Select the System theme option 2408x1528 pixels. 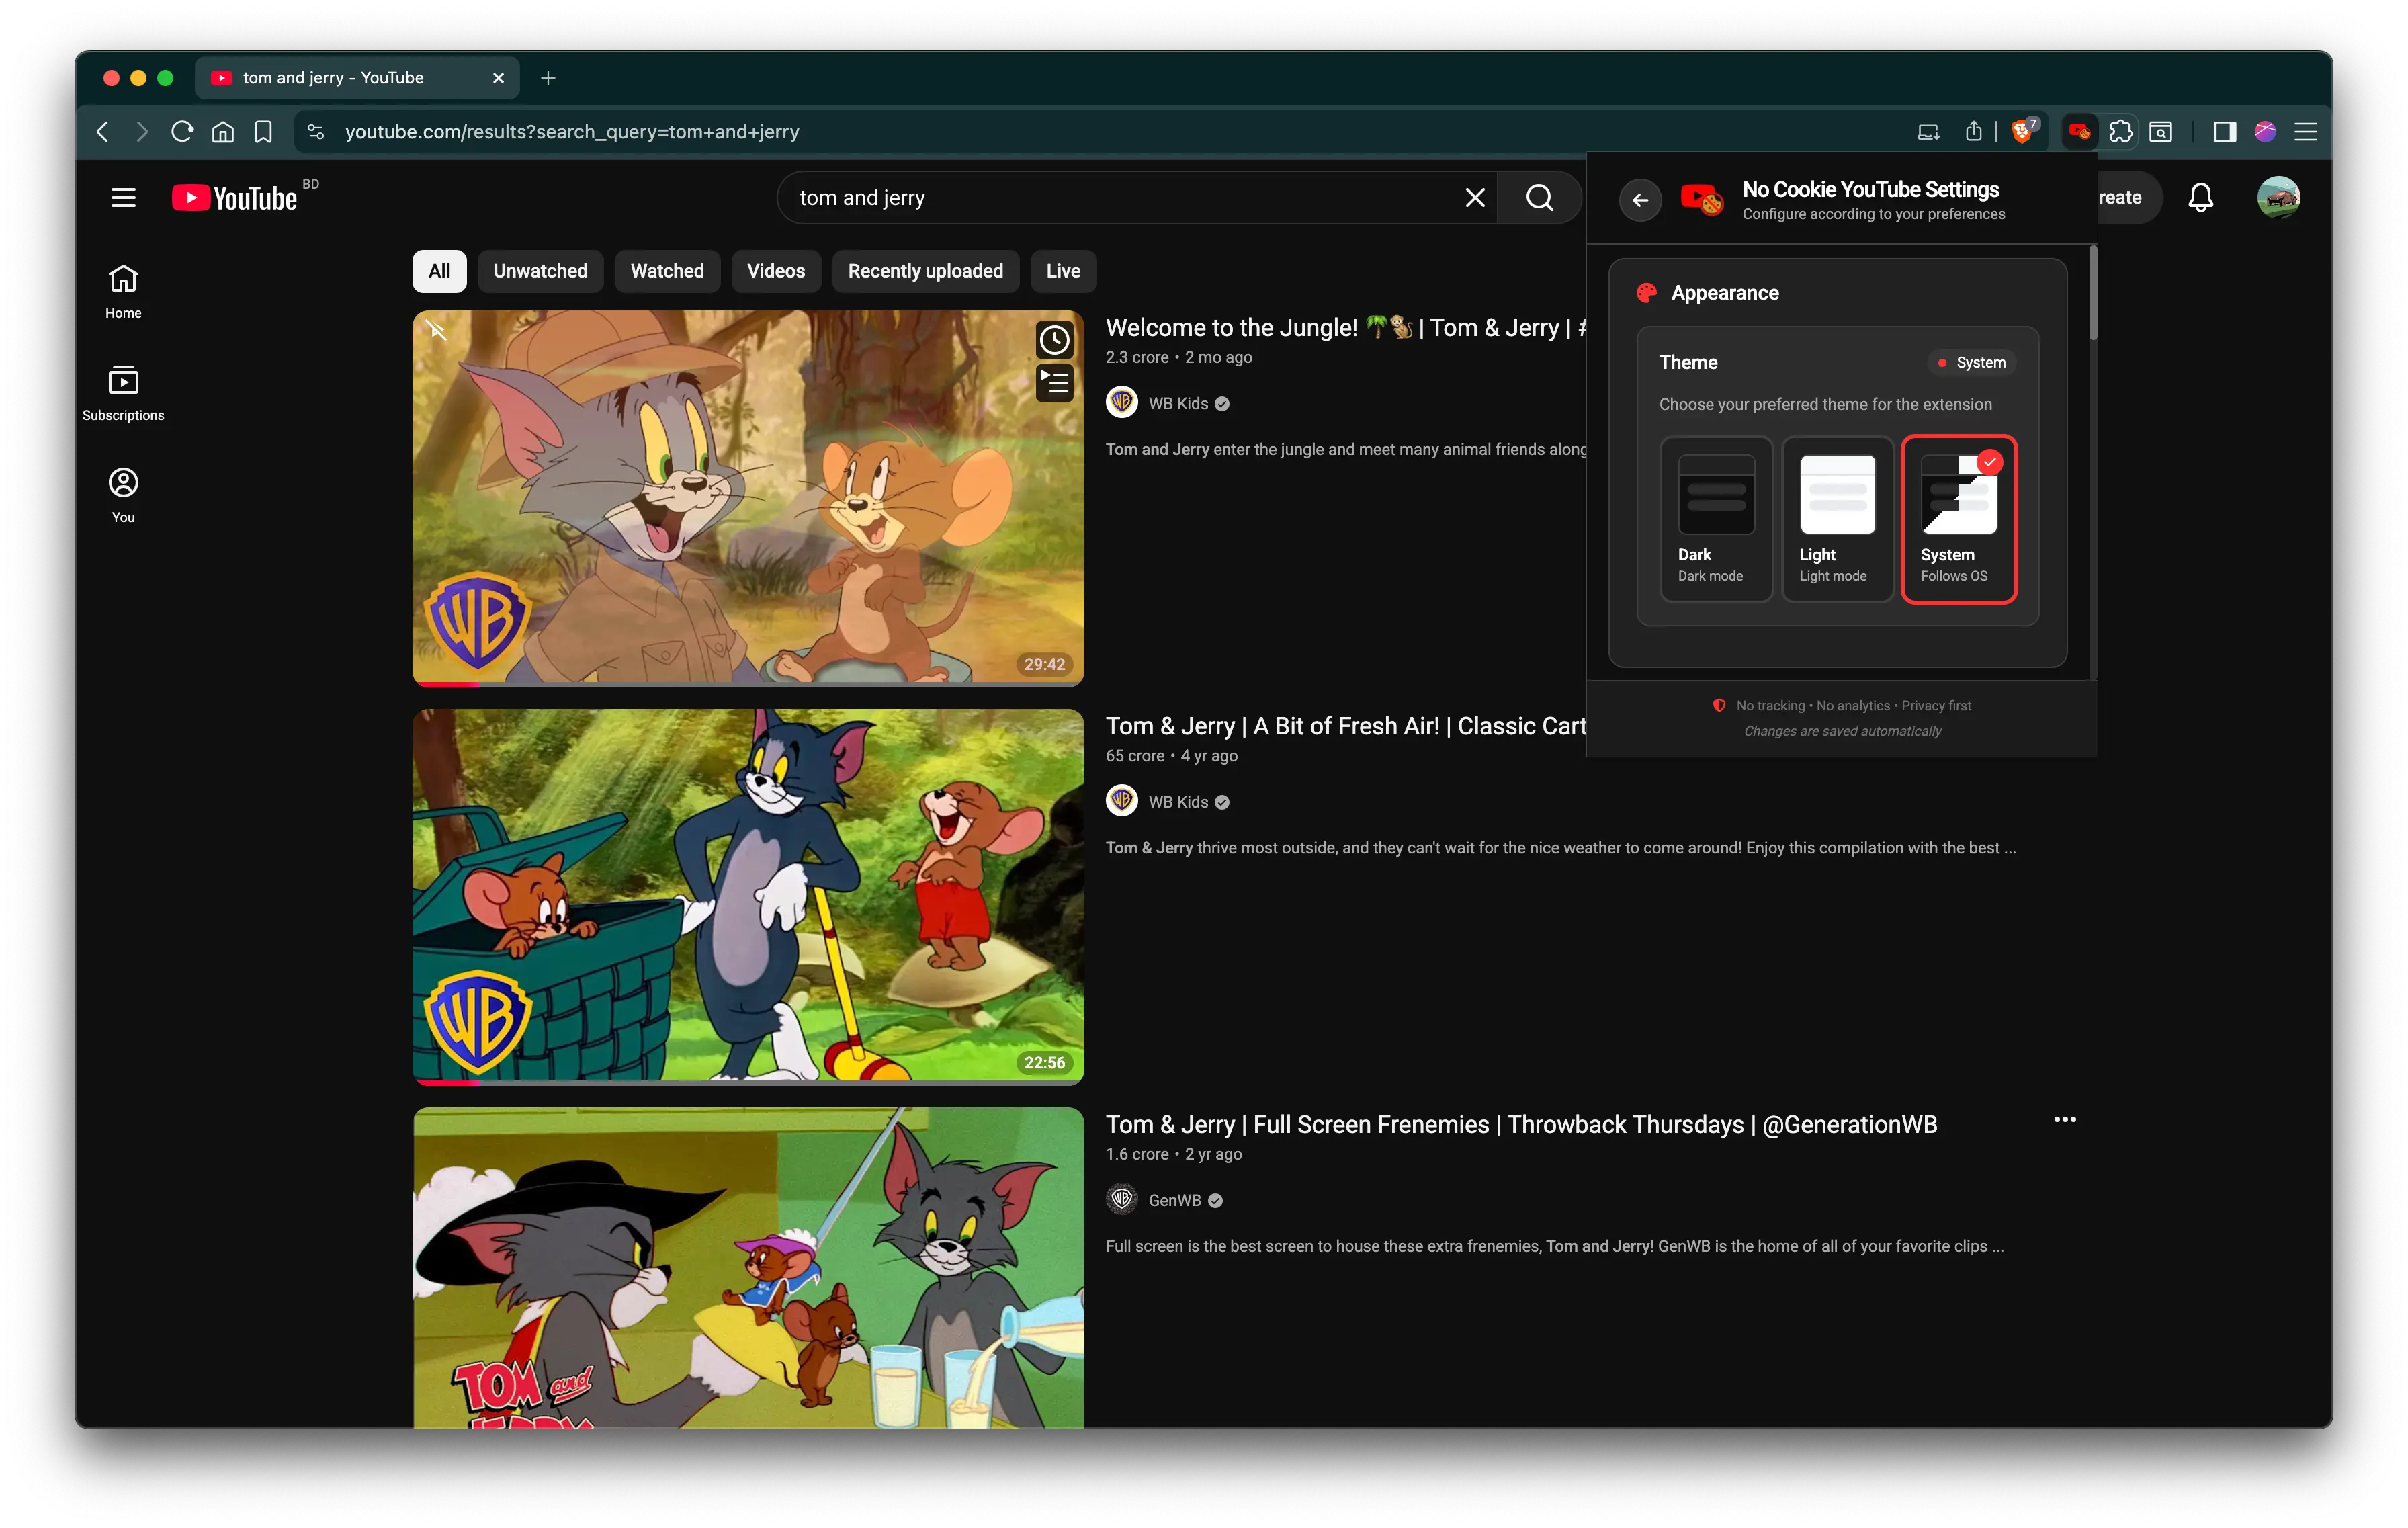tap(1958, 519)
